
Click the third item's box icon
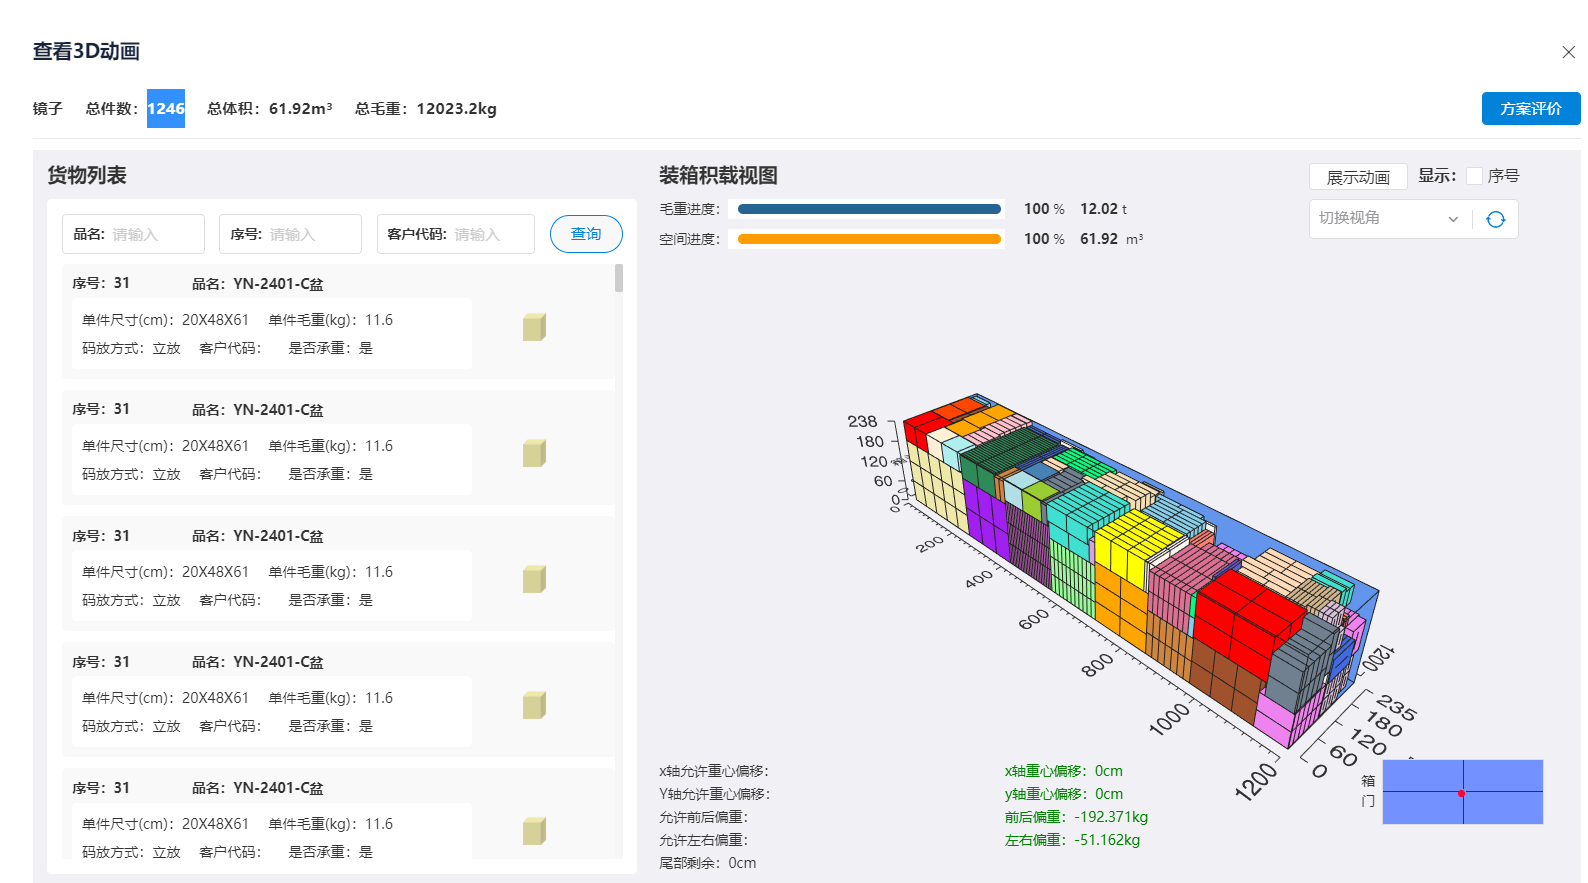click(x=534, y=579)
